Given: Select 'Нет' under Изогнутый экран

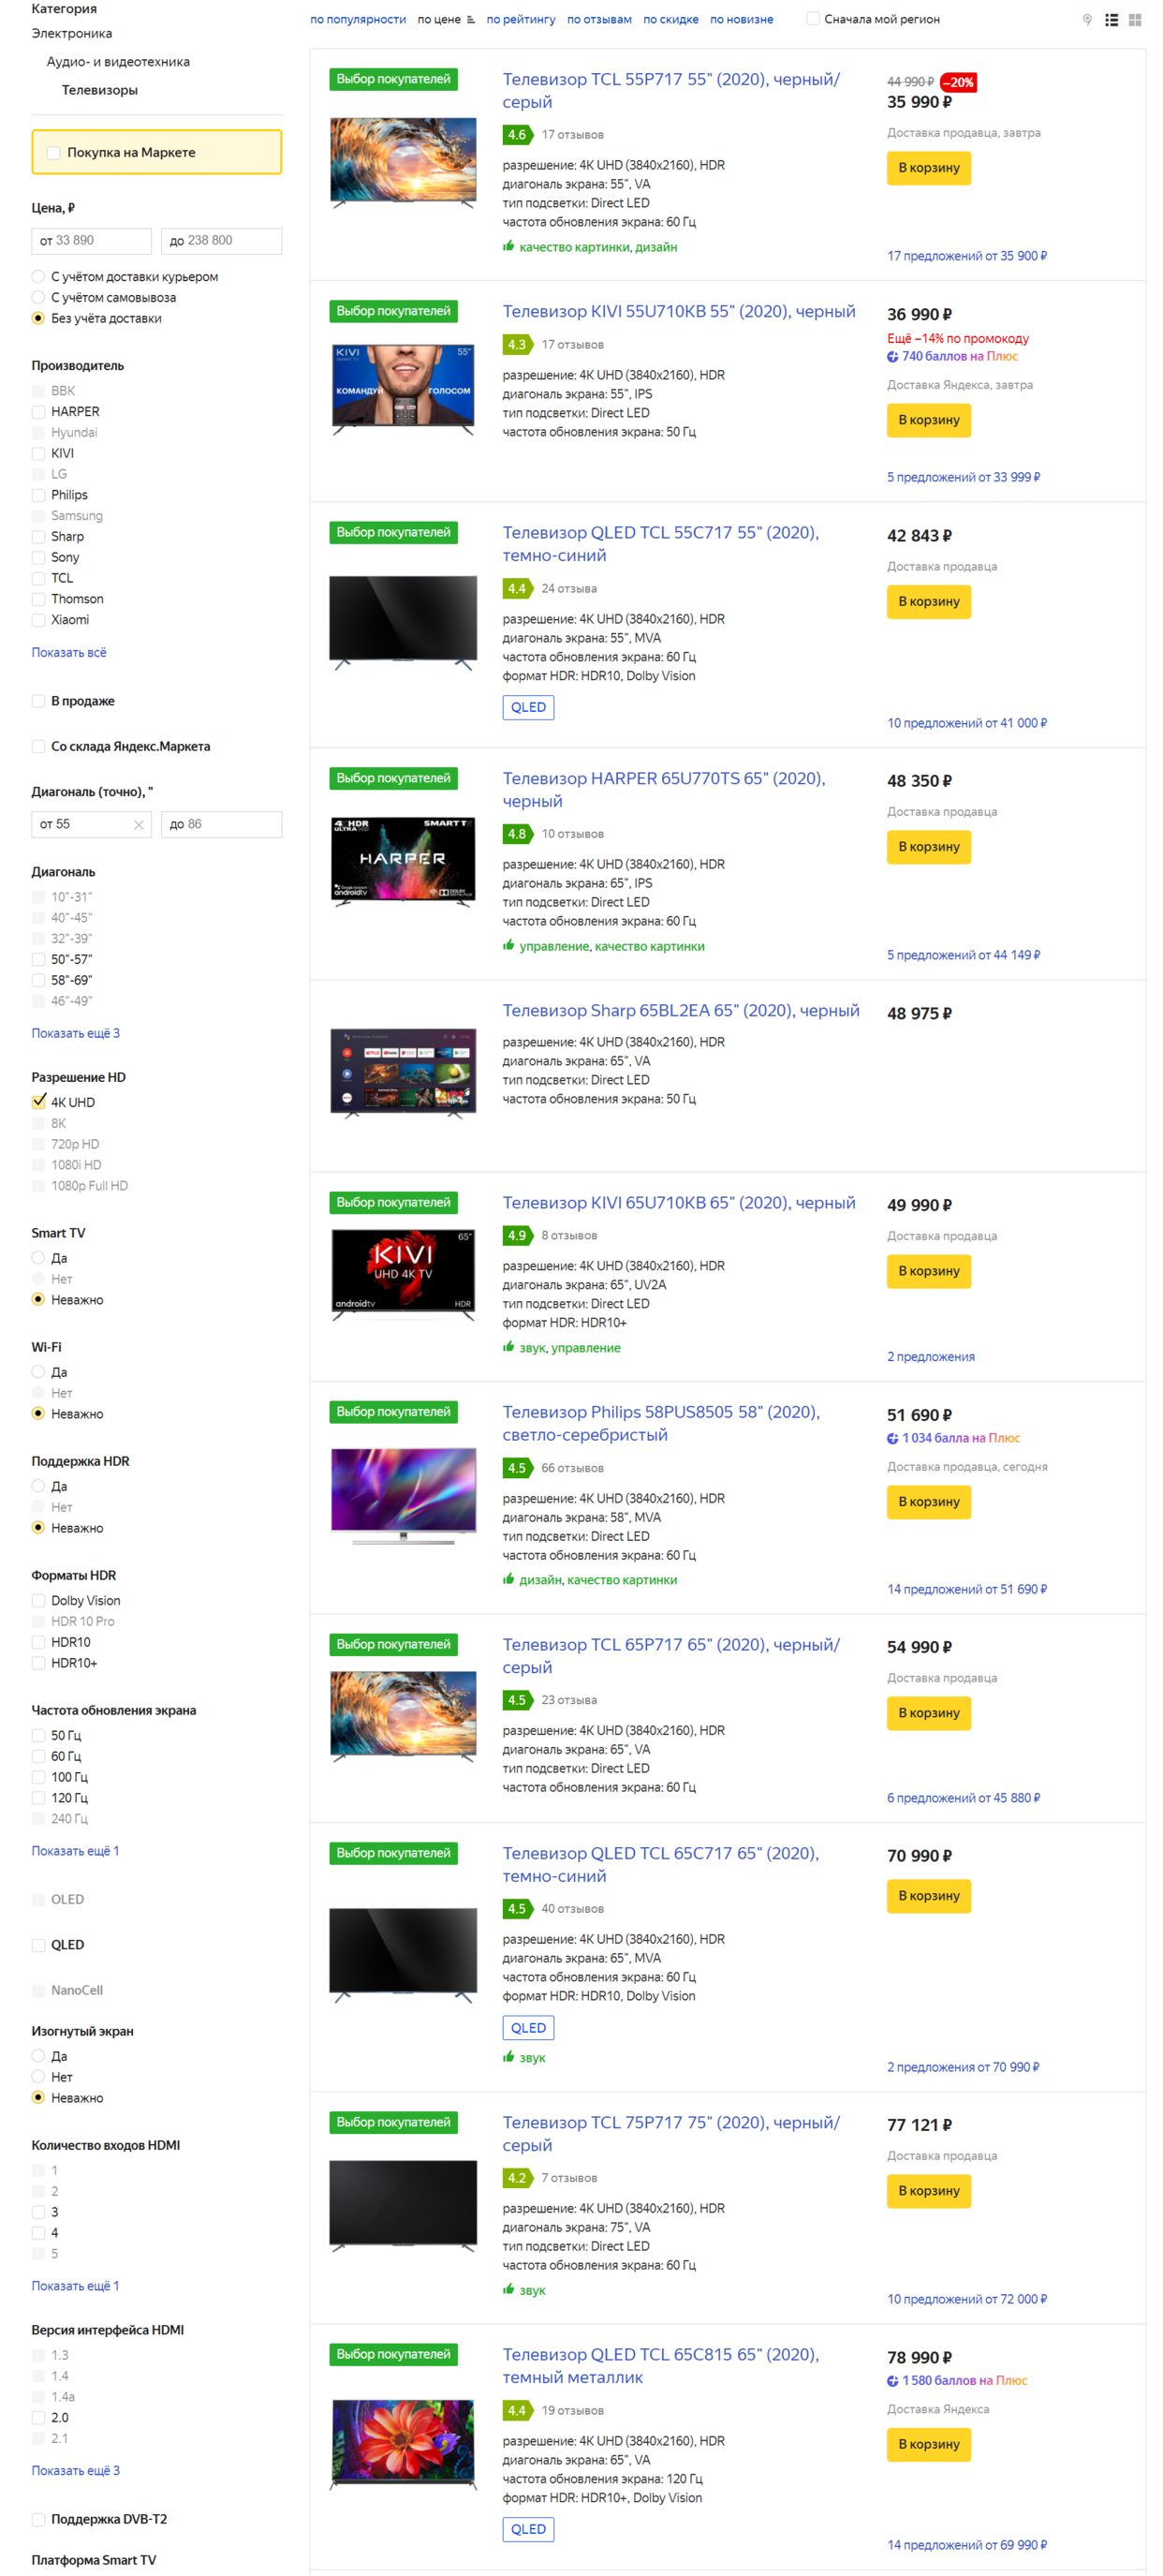Looking at the screenshot, I should 38,2077.
